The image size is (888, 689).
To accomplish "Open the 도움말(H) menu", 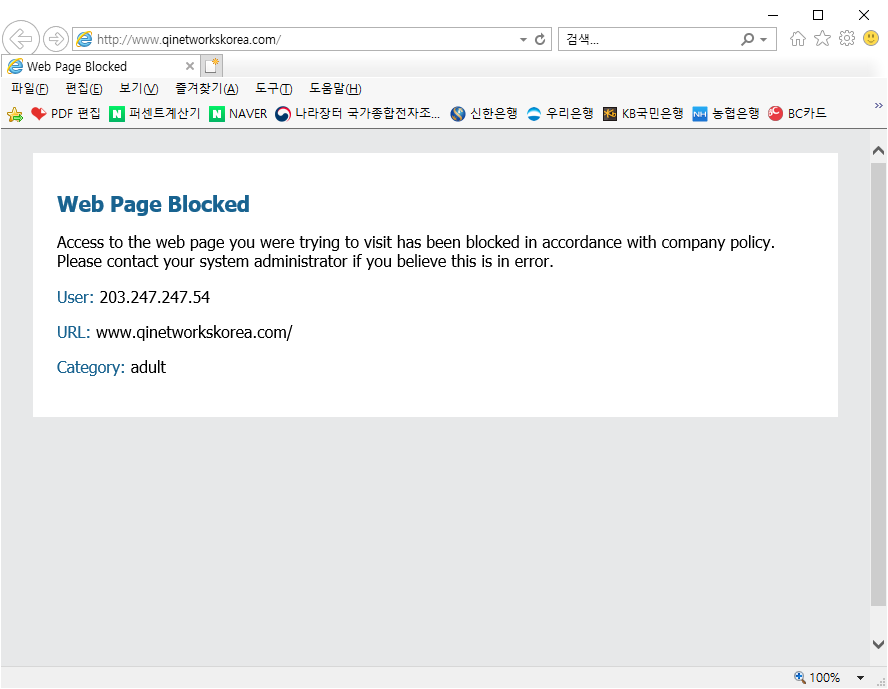I will pyautogui.click(x=335, y=89).
